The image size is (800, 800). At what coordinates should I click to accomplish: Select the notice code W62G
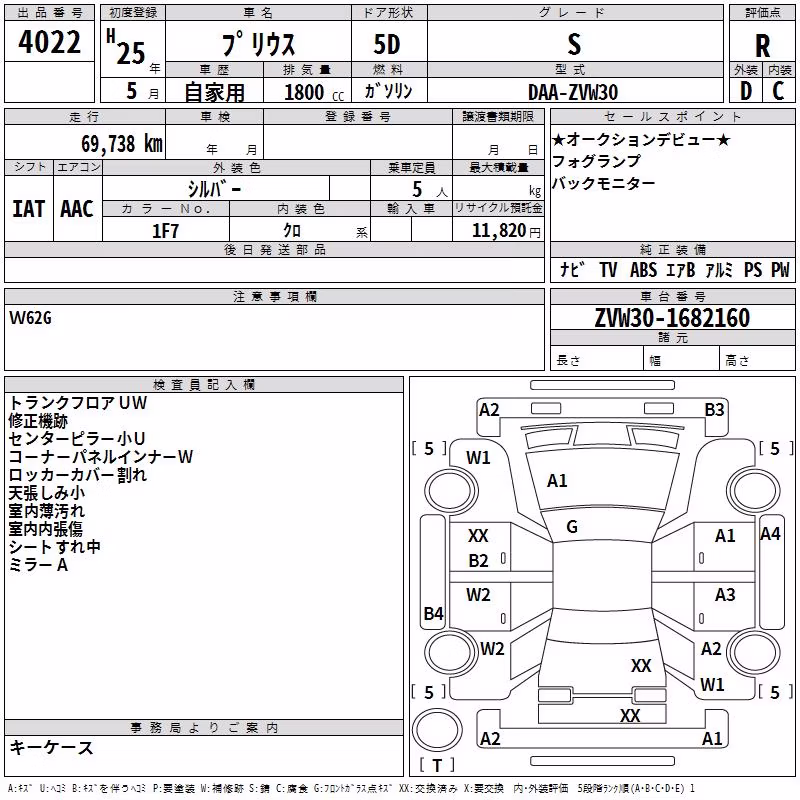point(30,318)
